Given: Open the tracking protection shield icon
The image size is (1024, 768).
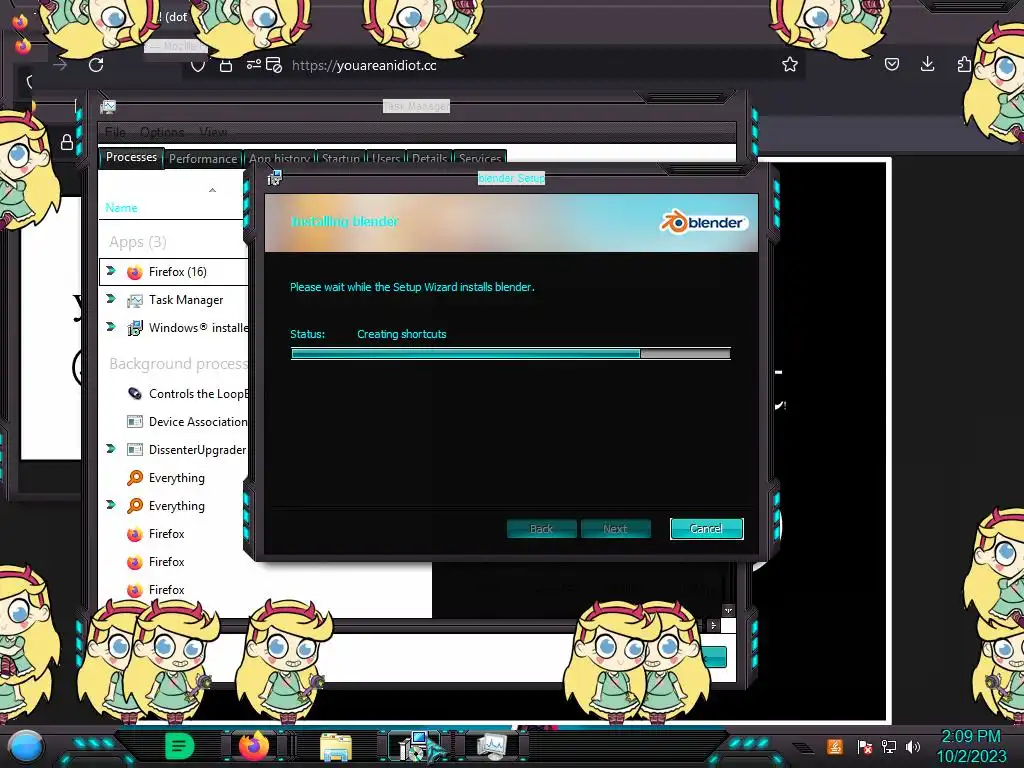Looking at the screenshot, I should 197,65.
